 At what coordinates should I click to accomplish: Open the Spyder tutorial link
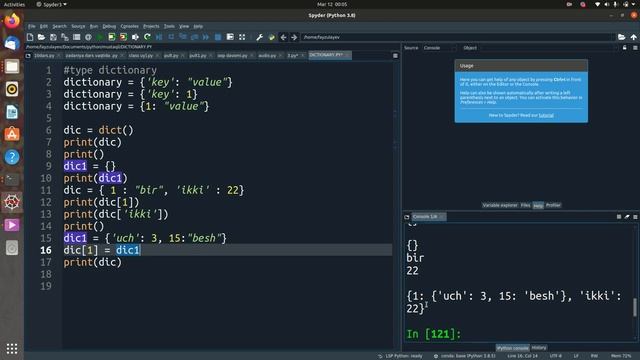(x=546, y=116)
